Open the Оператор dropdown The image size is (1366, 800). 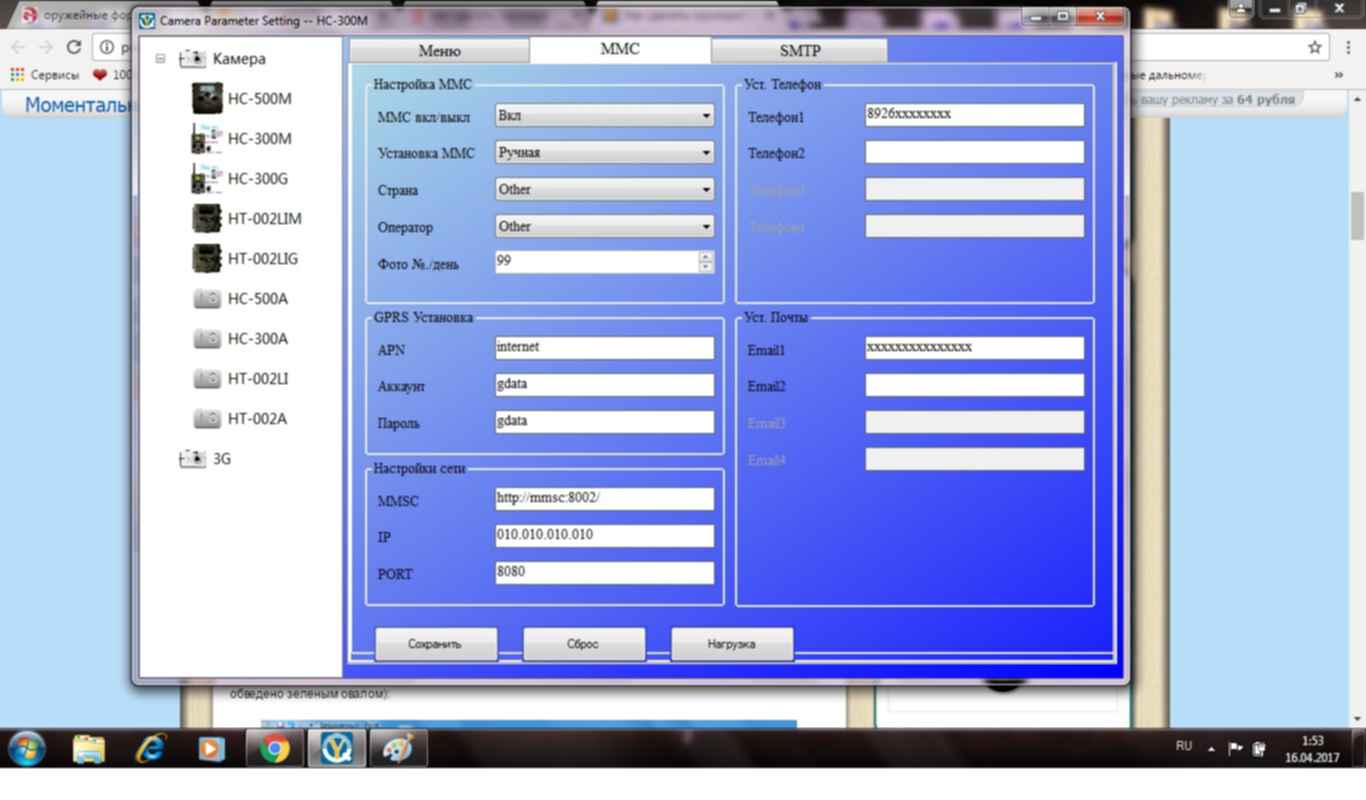pyautogui.click(x=605, y=227)
